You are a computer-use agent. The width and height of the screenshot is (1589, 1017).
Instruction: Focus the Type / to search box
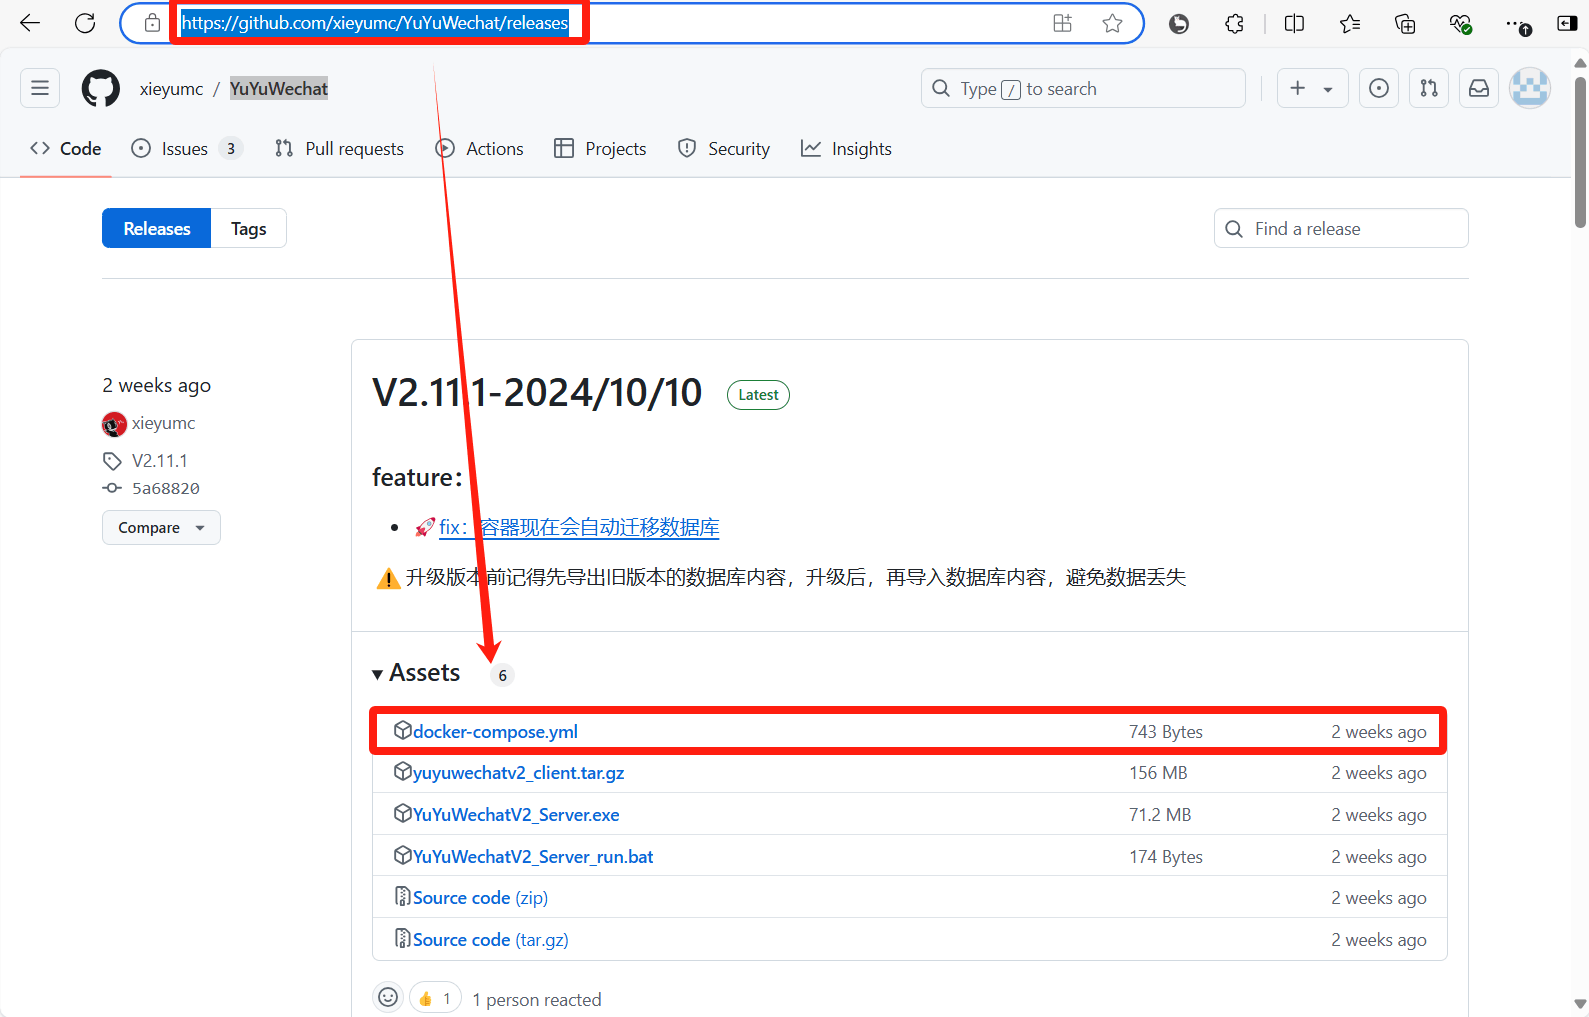1083,88
